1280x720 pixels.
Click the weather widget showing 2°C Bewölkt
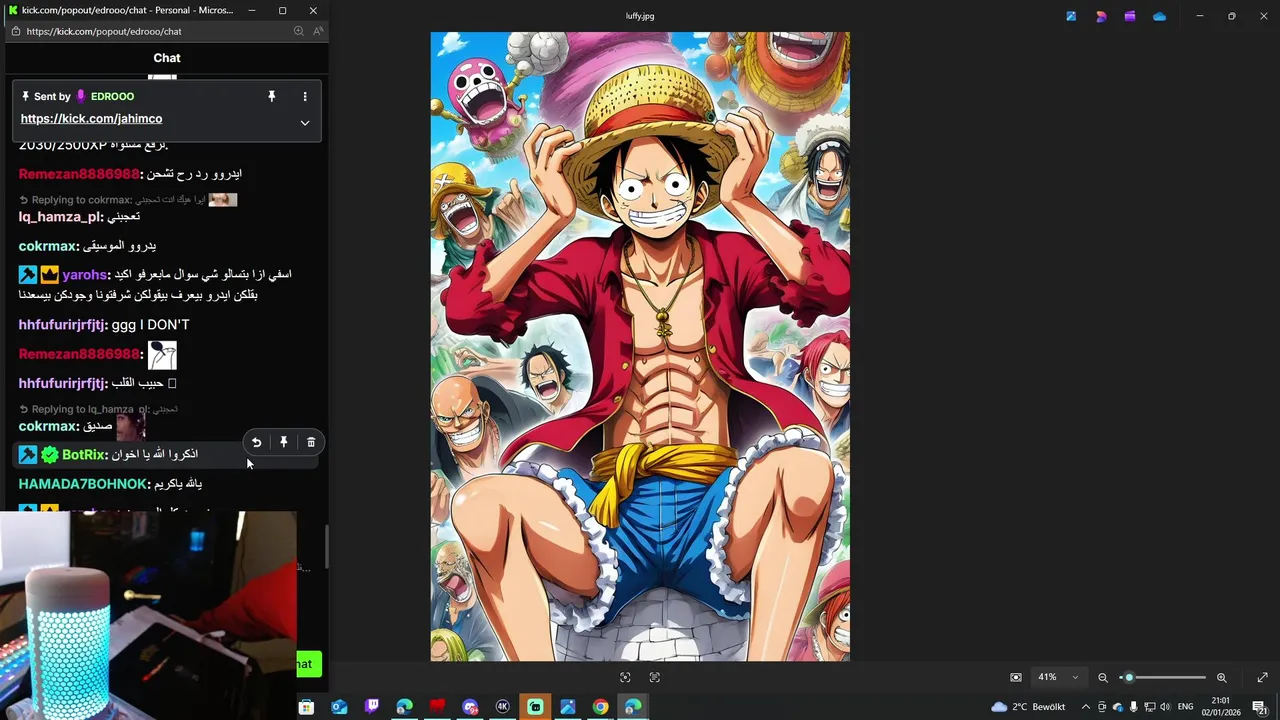click(1028, 707)
